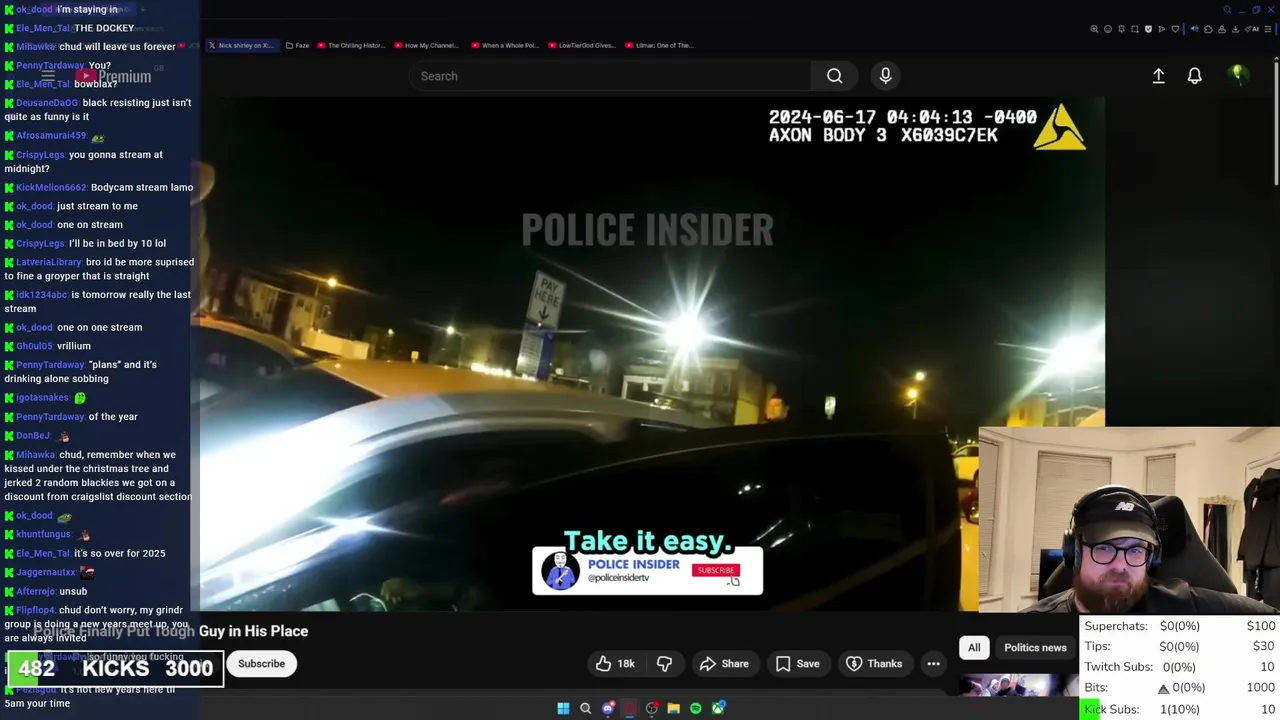Open File Explorer folder in taskbar

click(674, 708)
